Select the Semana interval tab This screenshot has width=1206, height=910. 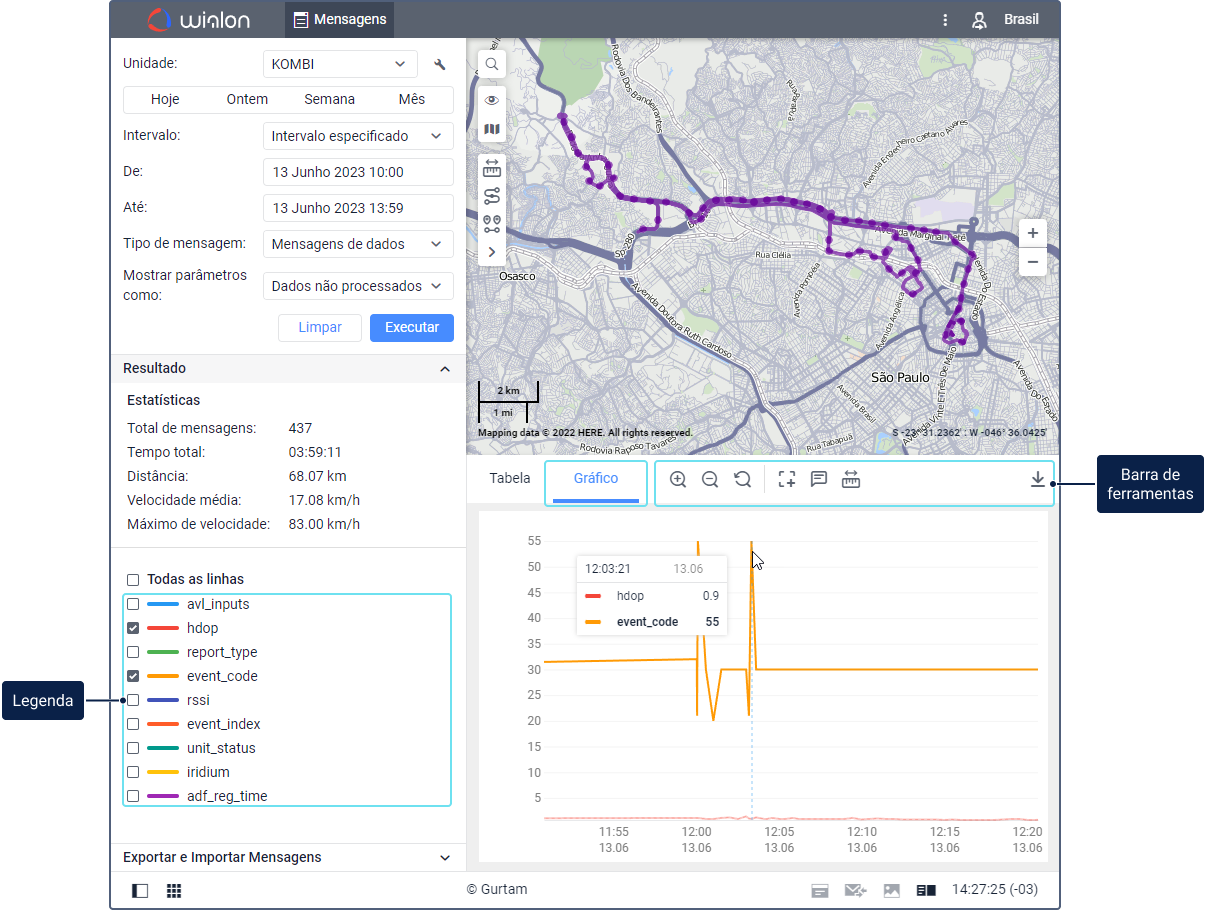329,99
